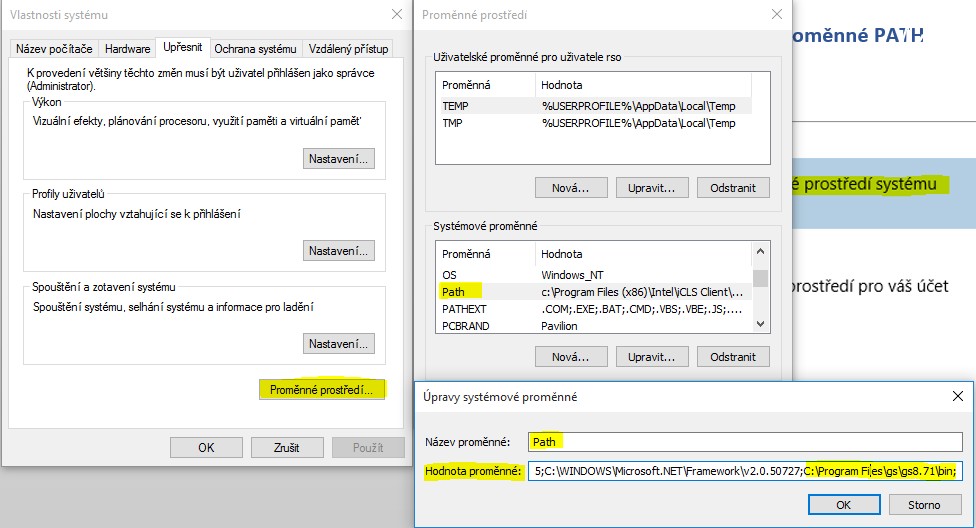Click Zrušit in Vlastnosti systému
Viewport: 976px width, 528px height.
tap(287, 447)
